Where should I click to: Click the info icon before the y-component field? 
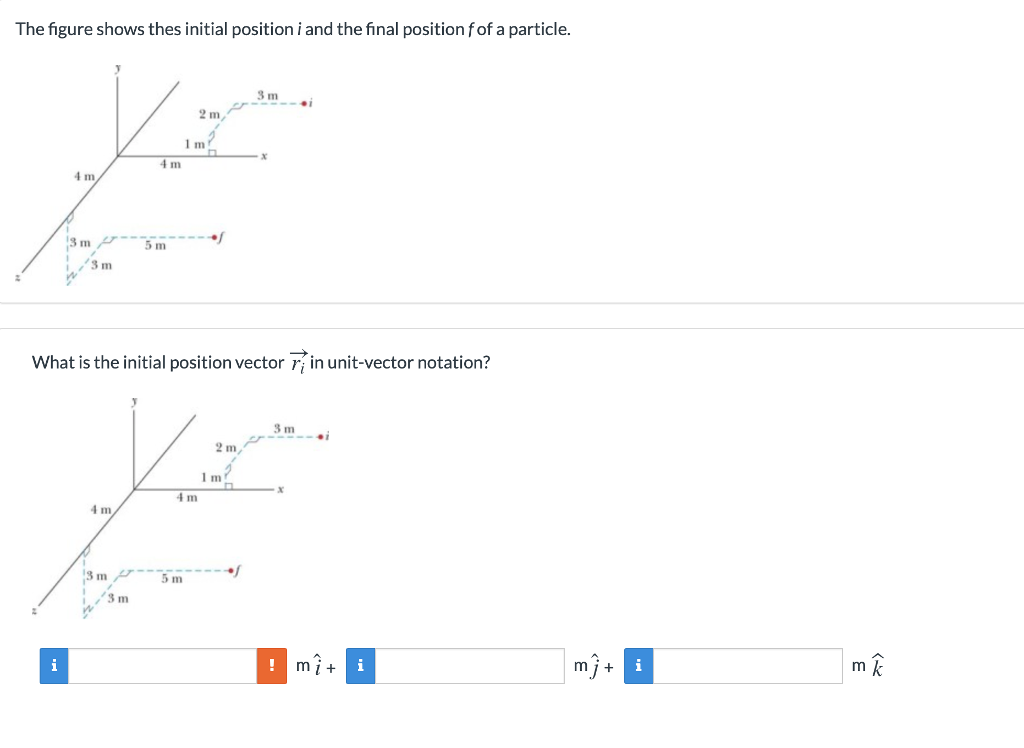(x=360, y=665)
